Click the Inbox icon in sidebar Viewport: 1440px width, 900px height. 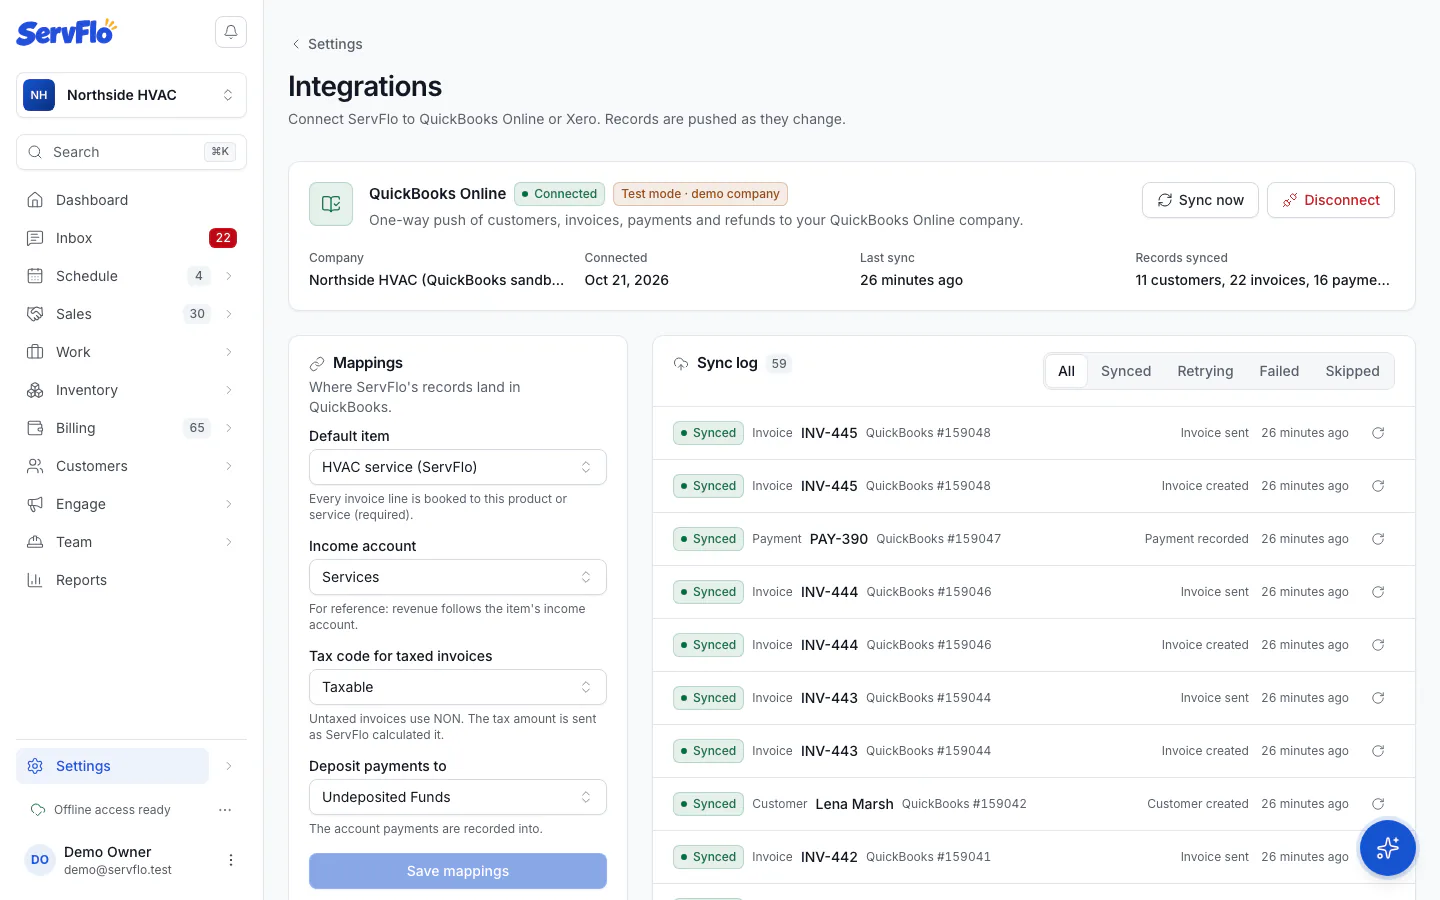point(35,238)
